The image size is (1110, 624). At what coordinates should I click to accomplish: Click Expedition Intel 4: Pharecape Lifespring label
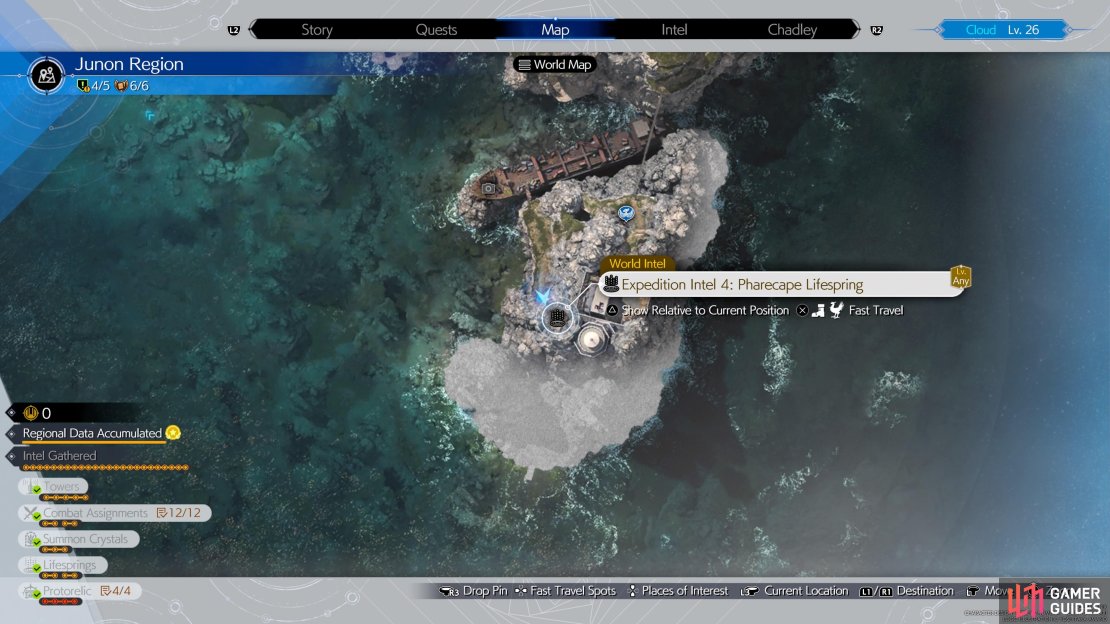click(742, 285)
